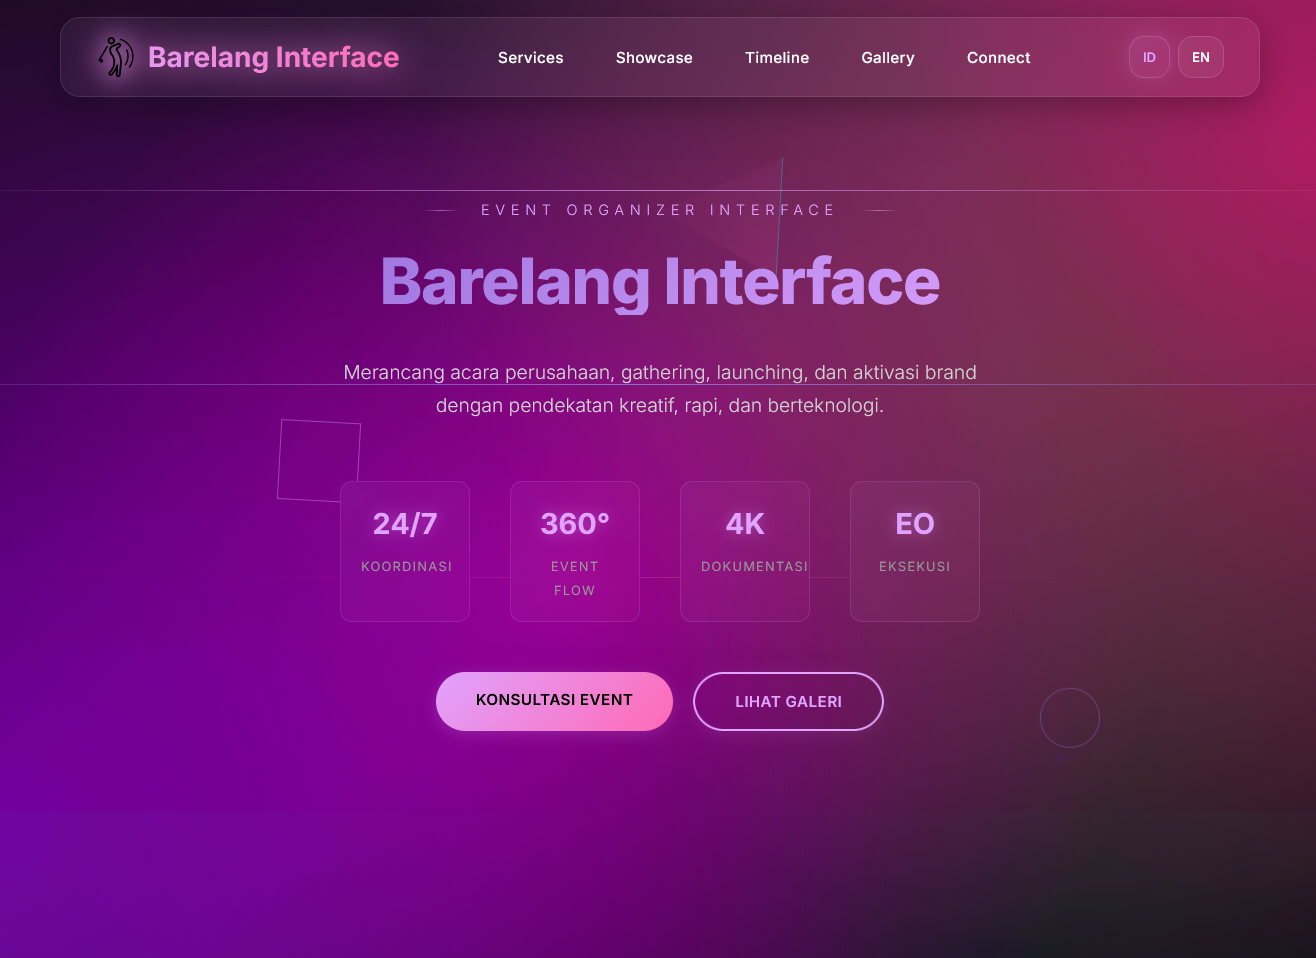
Task: Open the Barelang Interface brand link
Action: tap(248, 57)
